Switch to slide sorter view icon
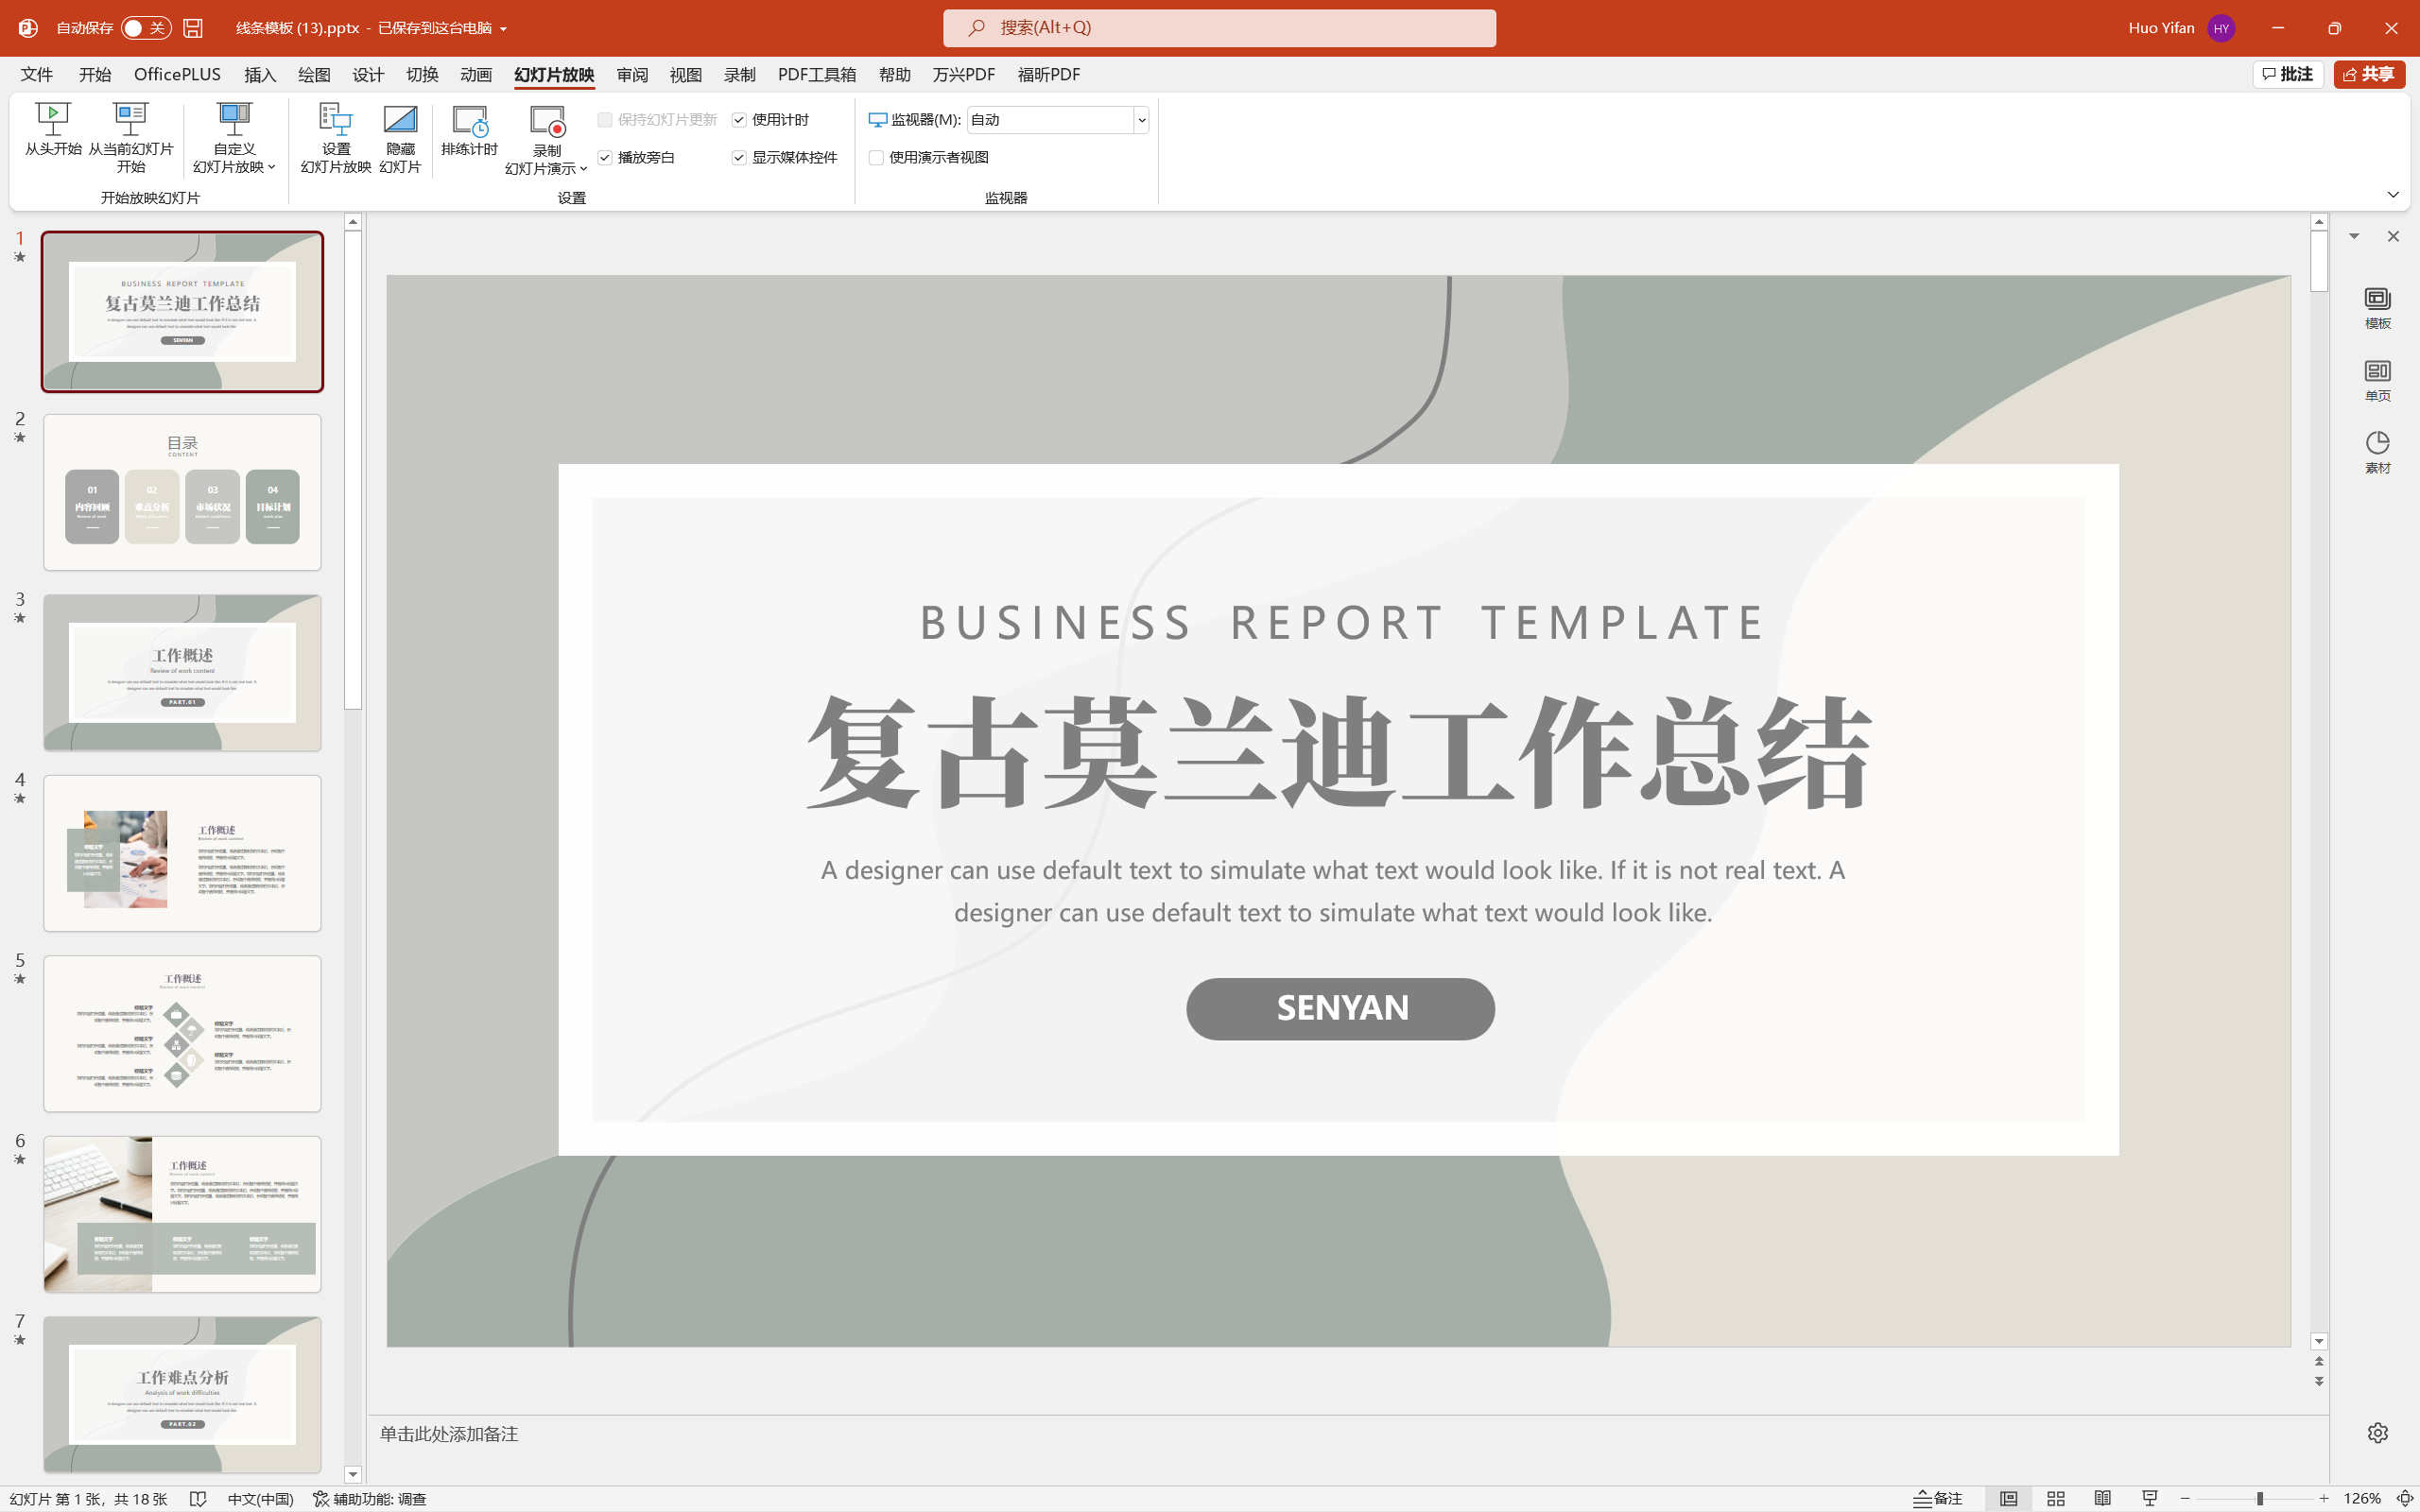 [x=2056, y=1498]
